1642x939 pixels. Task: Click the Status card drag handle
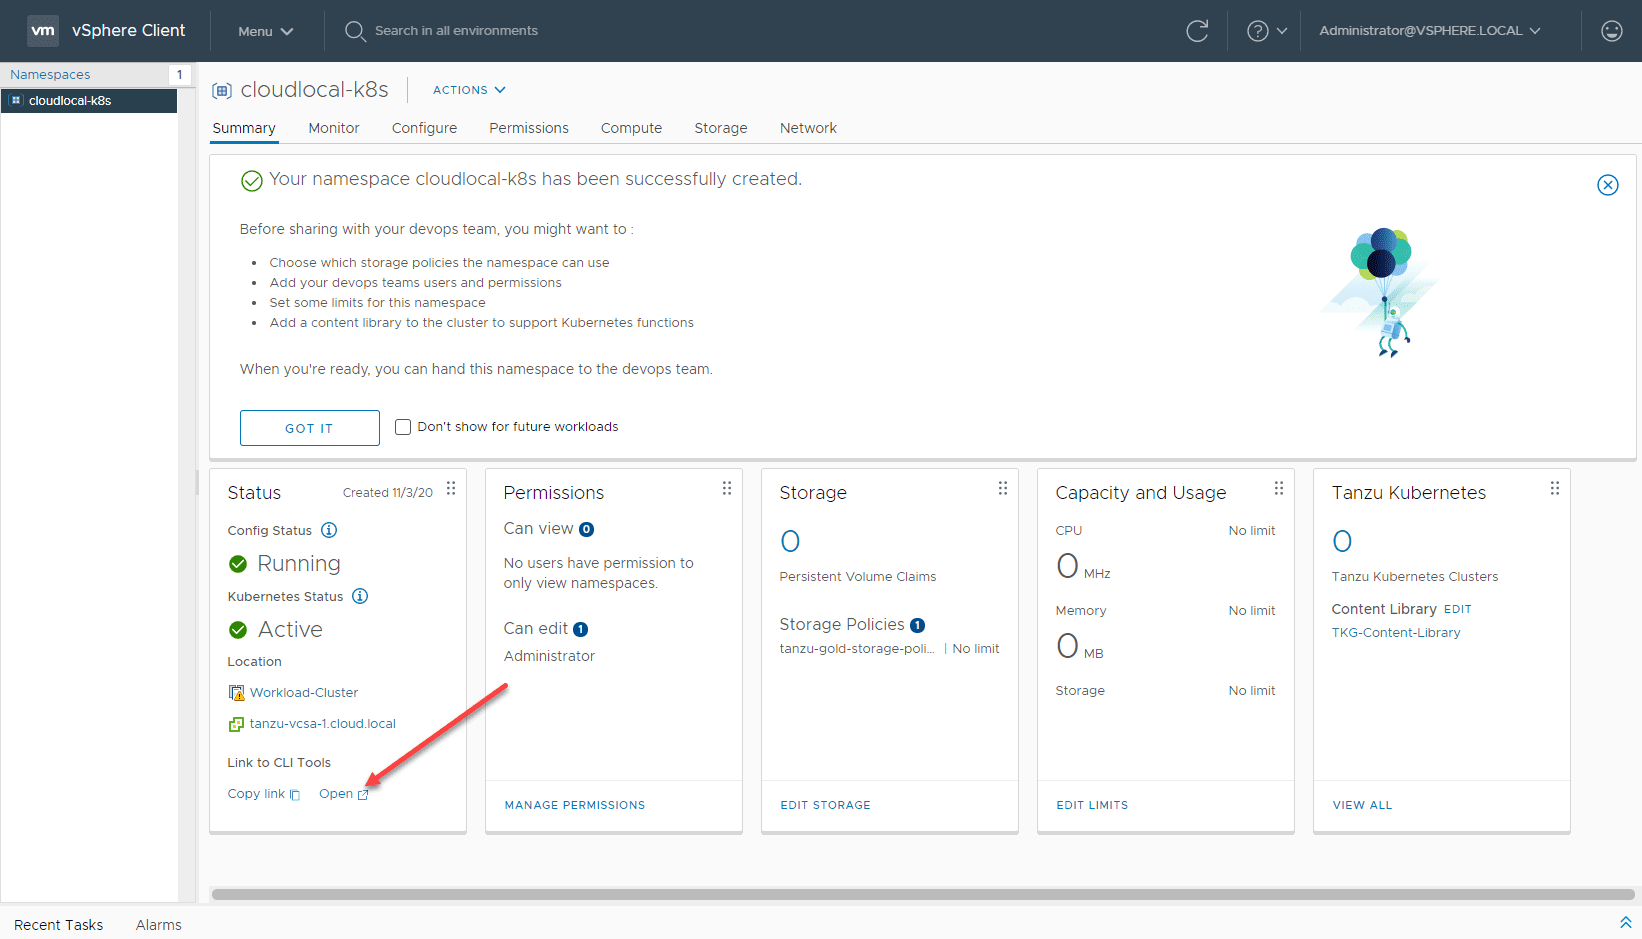point(451,488)
